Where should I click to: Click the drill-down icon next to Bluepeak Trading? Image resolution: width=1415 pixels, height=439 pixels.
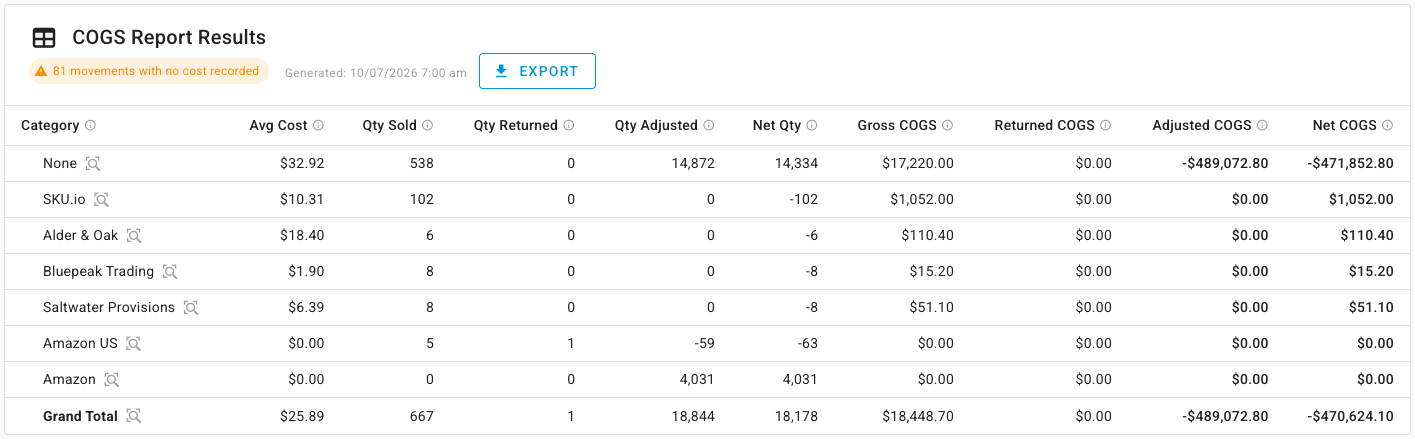click(x=170, y=271)
